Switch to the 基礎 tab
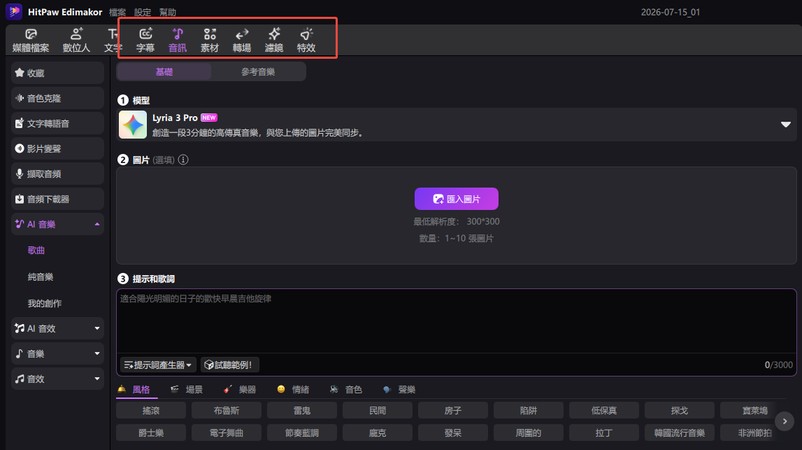This screenshot has height=450, width=802. 164,72
